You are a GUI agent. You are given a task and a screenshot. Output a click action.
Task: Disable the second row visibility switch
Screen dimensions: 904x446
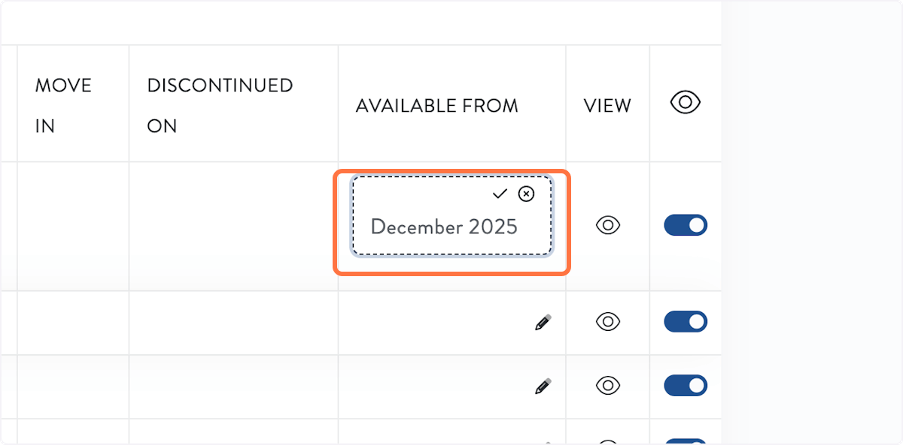[685, 322]
